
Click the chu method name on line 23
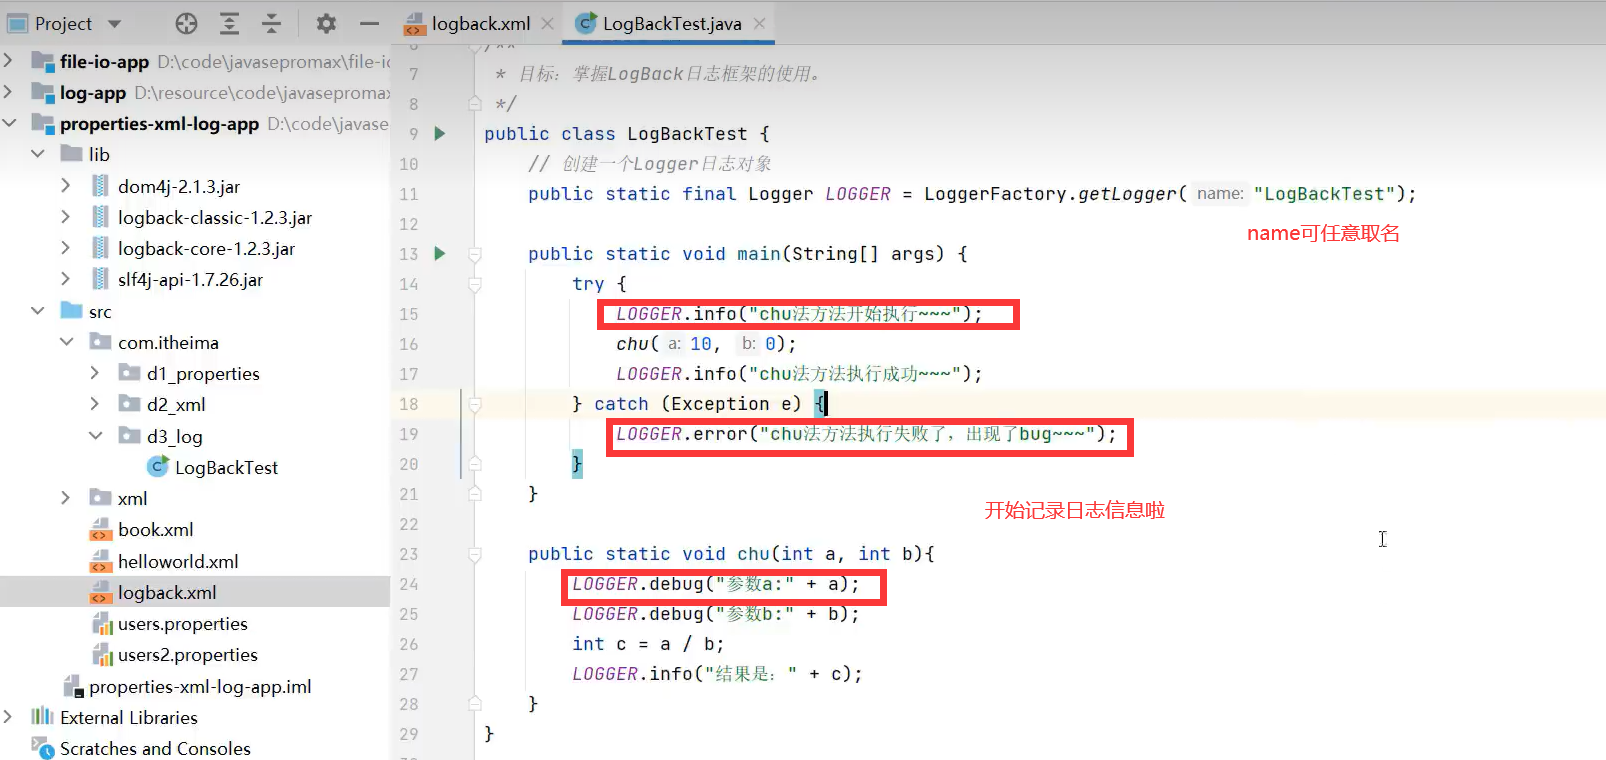pos(753,554)
